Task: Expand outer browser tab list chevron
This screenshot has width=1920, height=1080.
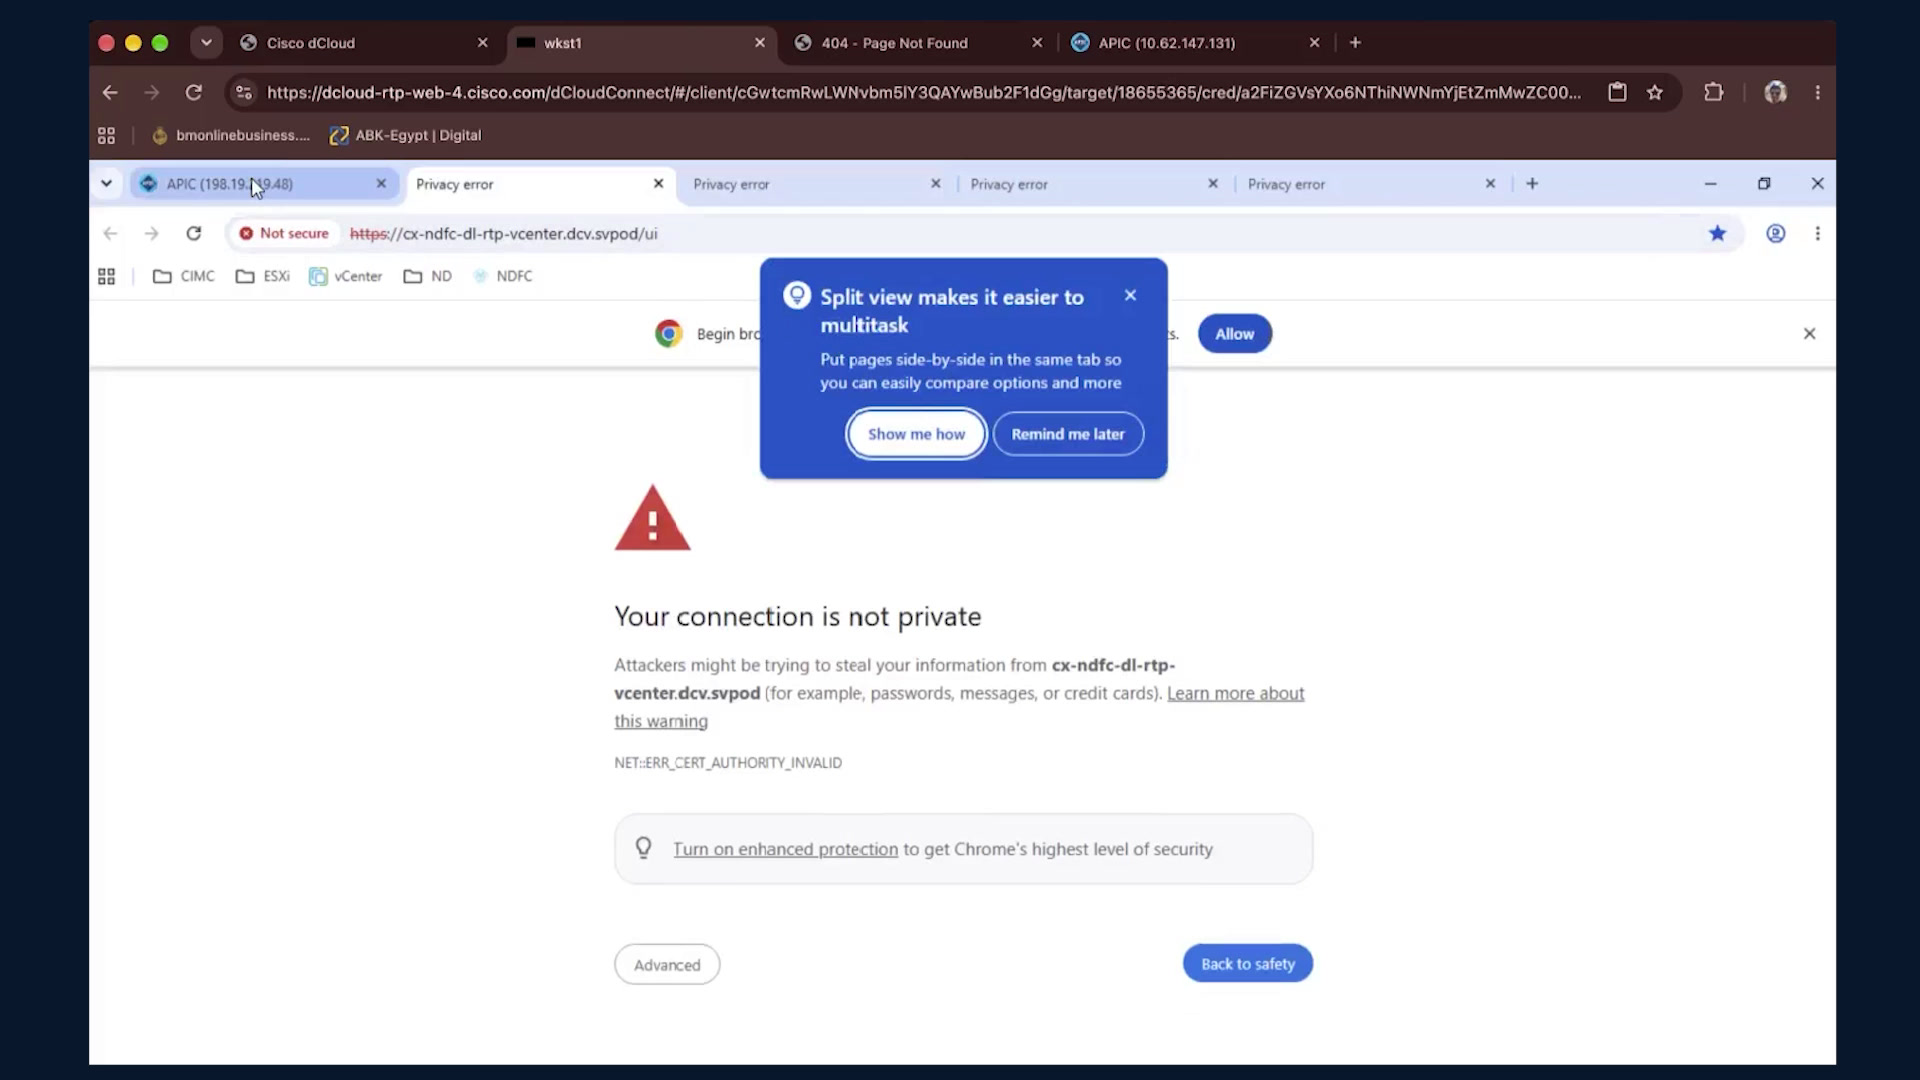Action: click(x=206, y=42)
